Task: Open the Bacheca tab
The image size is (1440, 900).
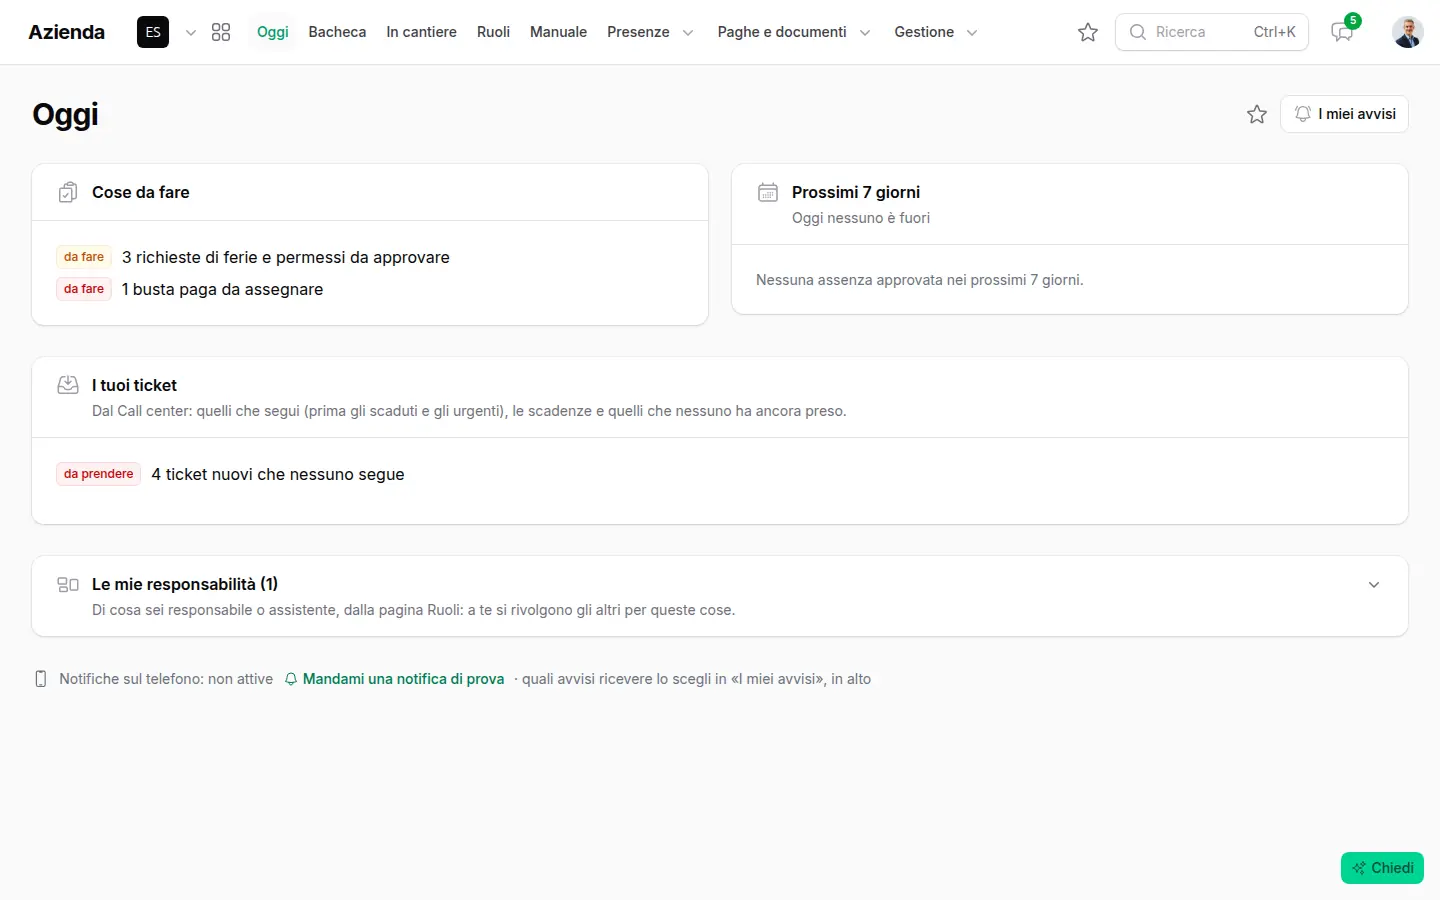Action: coord(337,32)
